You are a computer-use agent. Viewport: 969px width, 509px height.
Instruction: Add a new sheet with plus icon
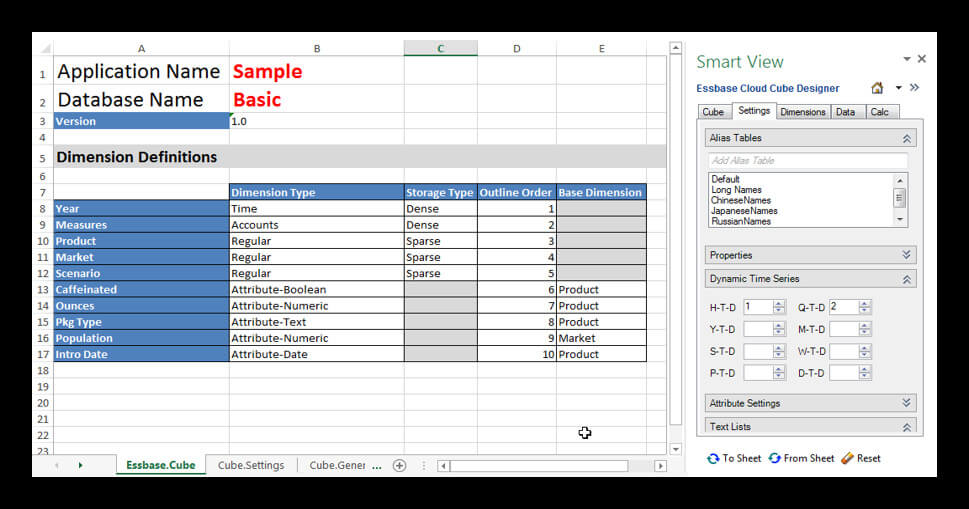[399, 465]
